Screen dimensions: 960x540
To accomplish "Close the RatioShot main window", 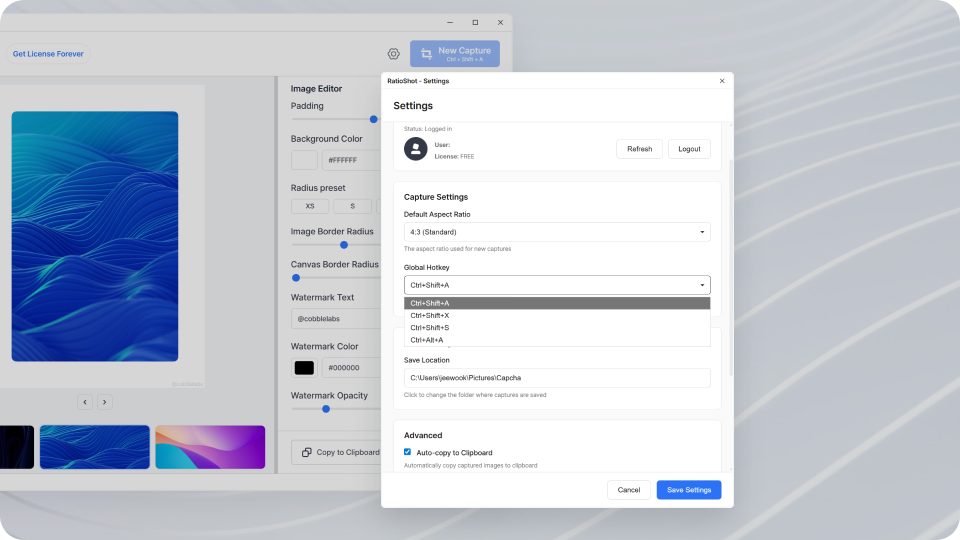I will pyautogui.click(x=500, y=23).
